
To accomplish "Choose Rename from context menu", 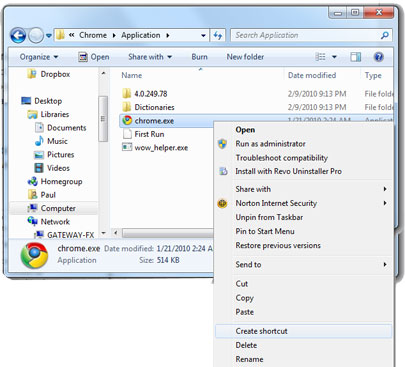I will click(249, 359).
